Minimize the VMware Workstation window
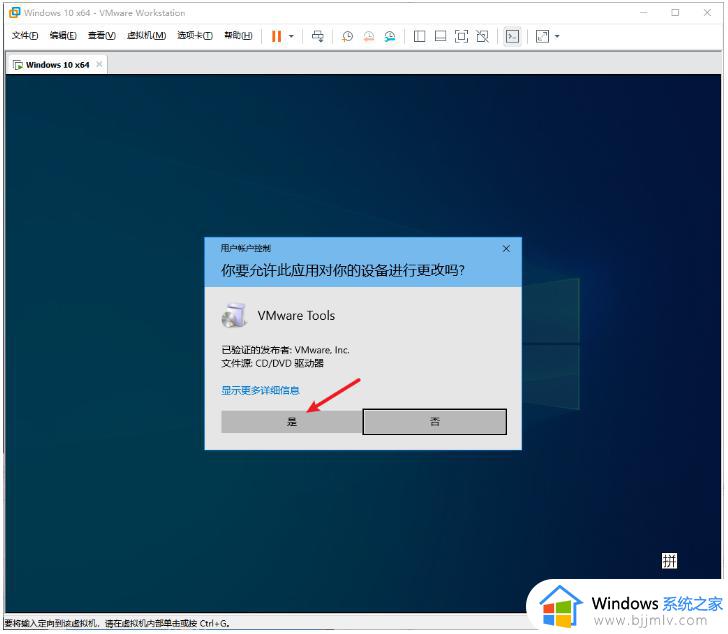 [644, 13]
